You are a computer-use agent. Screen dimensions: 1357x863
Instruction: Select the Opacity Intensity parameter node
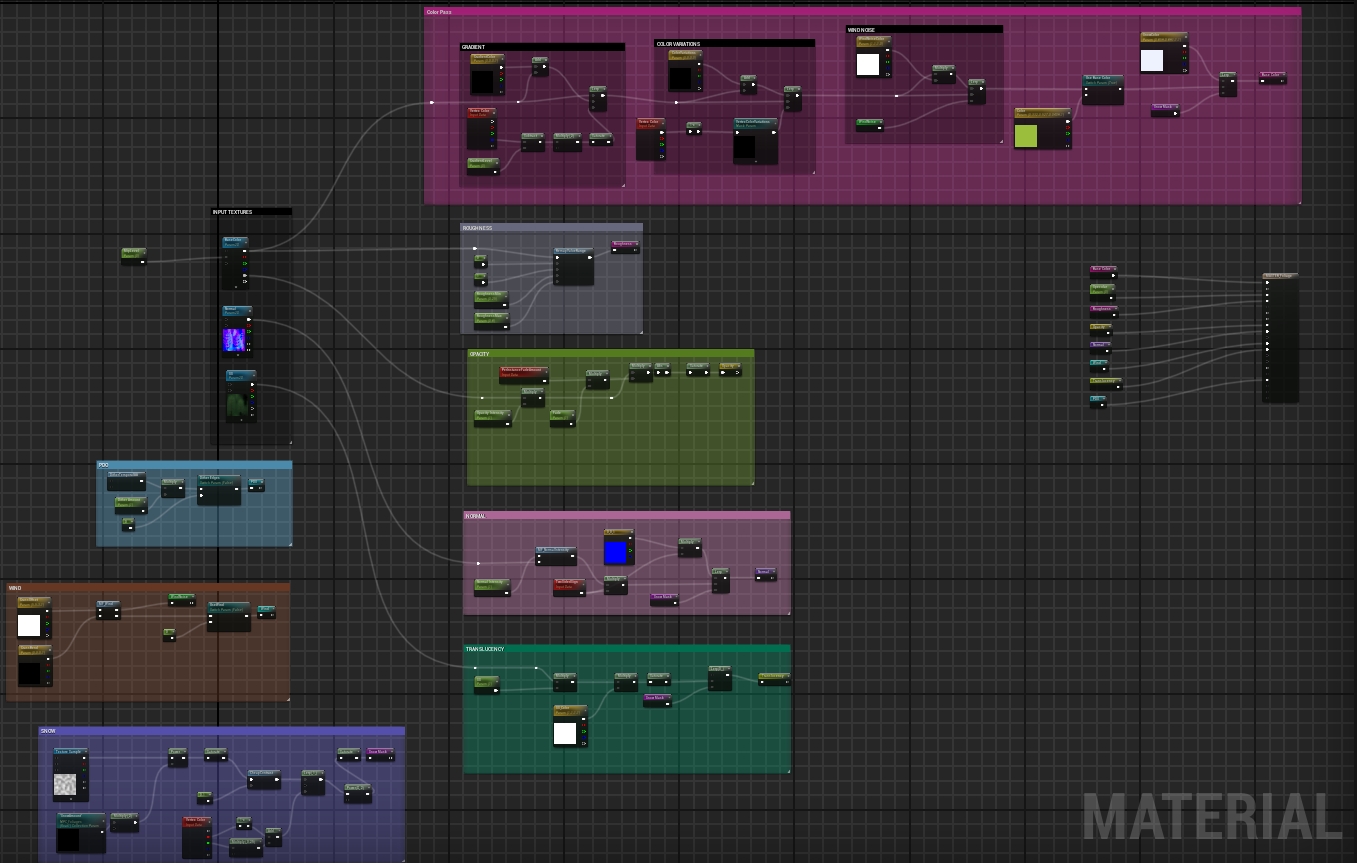492,417
